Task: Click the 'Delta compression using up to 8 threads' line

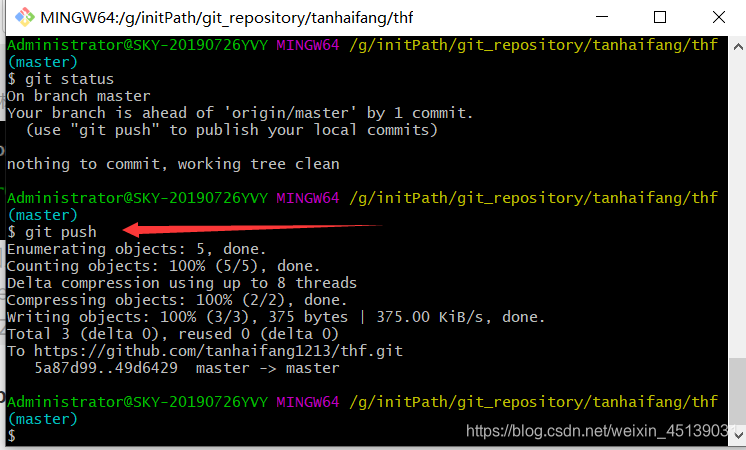Action: 182,283
